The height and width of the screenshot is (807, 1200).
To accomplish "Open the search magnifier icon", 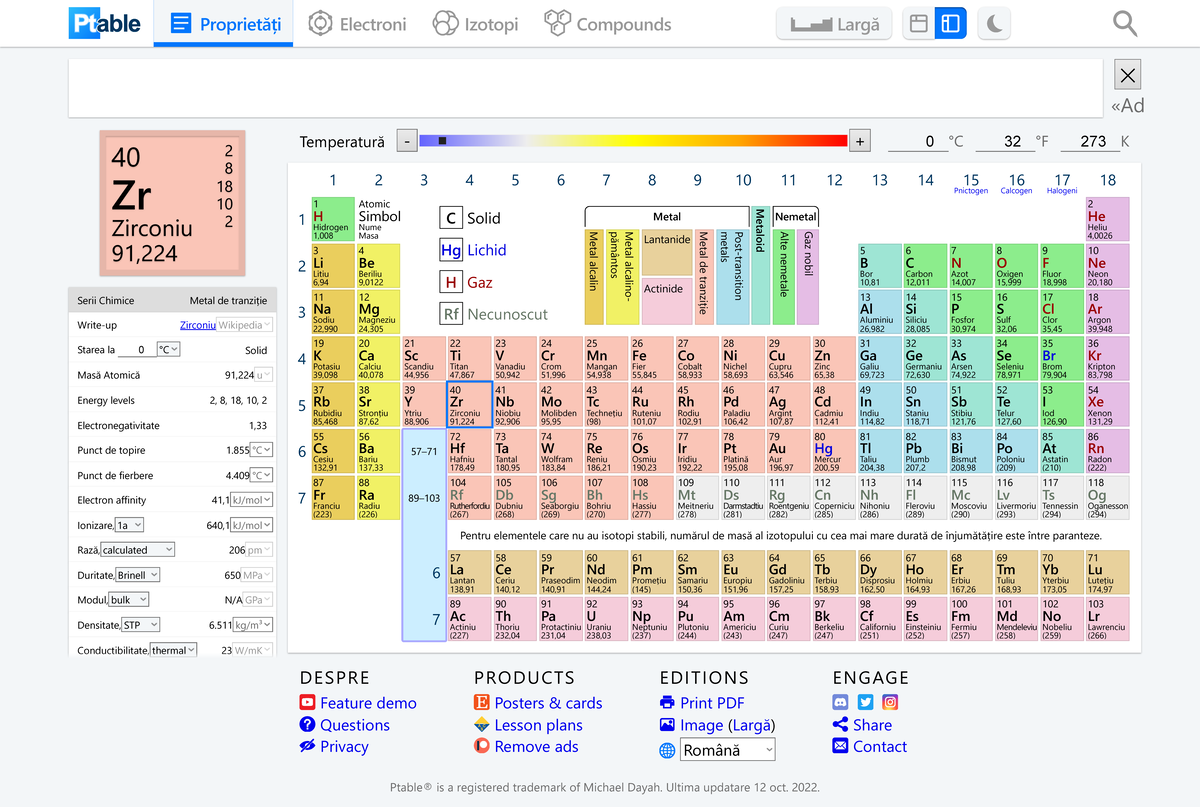I will tap(1125, 23).
